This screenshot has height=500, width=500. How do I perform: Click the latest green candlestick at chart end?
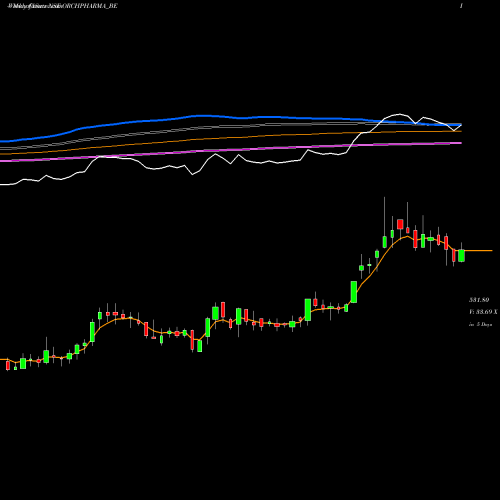(461, 255)
